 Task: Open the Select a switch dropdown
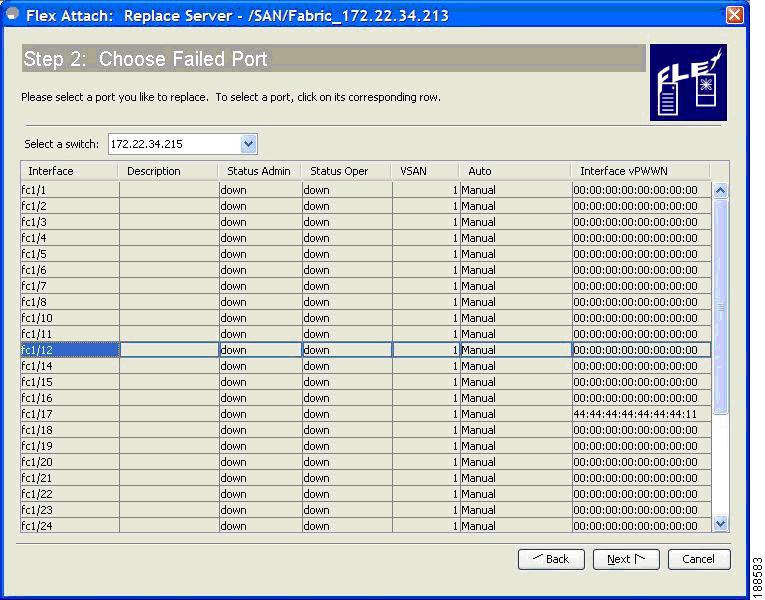click(x=249, y=144)
